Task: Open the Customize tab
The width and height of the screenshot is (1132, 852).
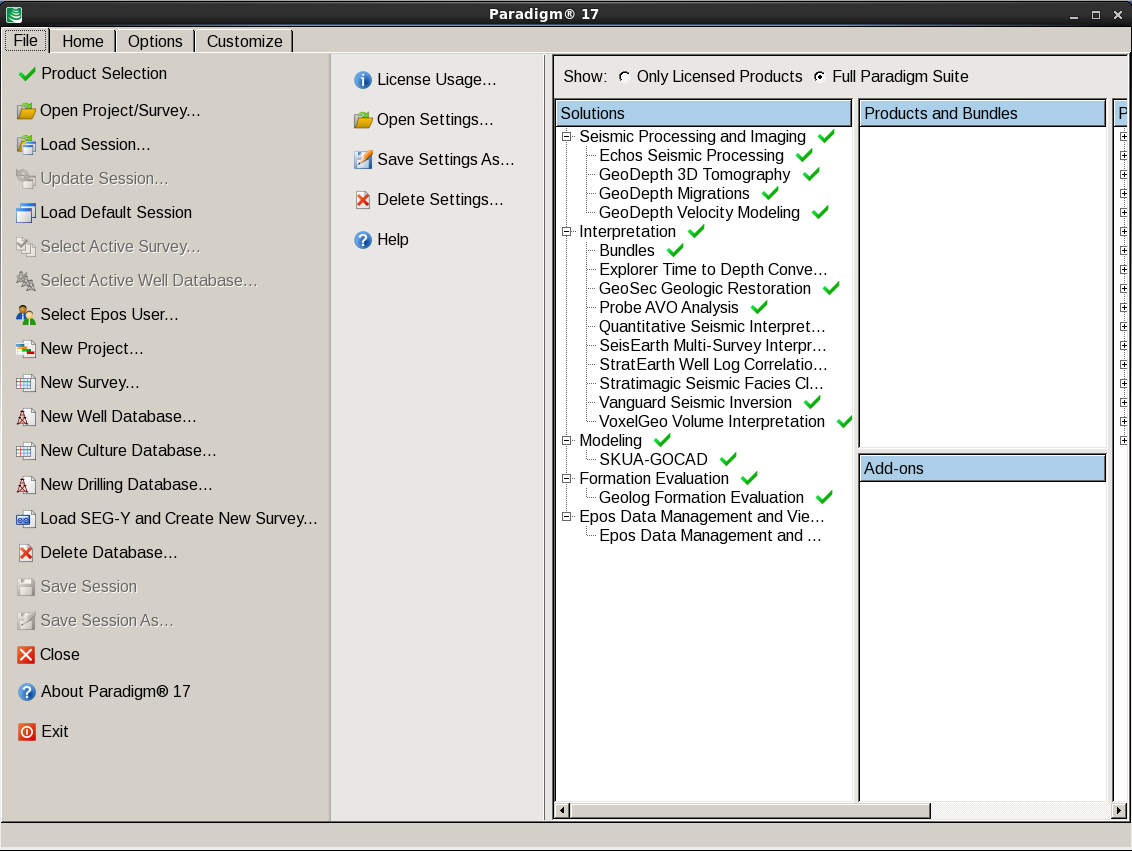Action: click(244, 41)
